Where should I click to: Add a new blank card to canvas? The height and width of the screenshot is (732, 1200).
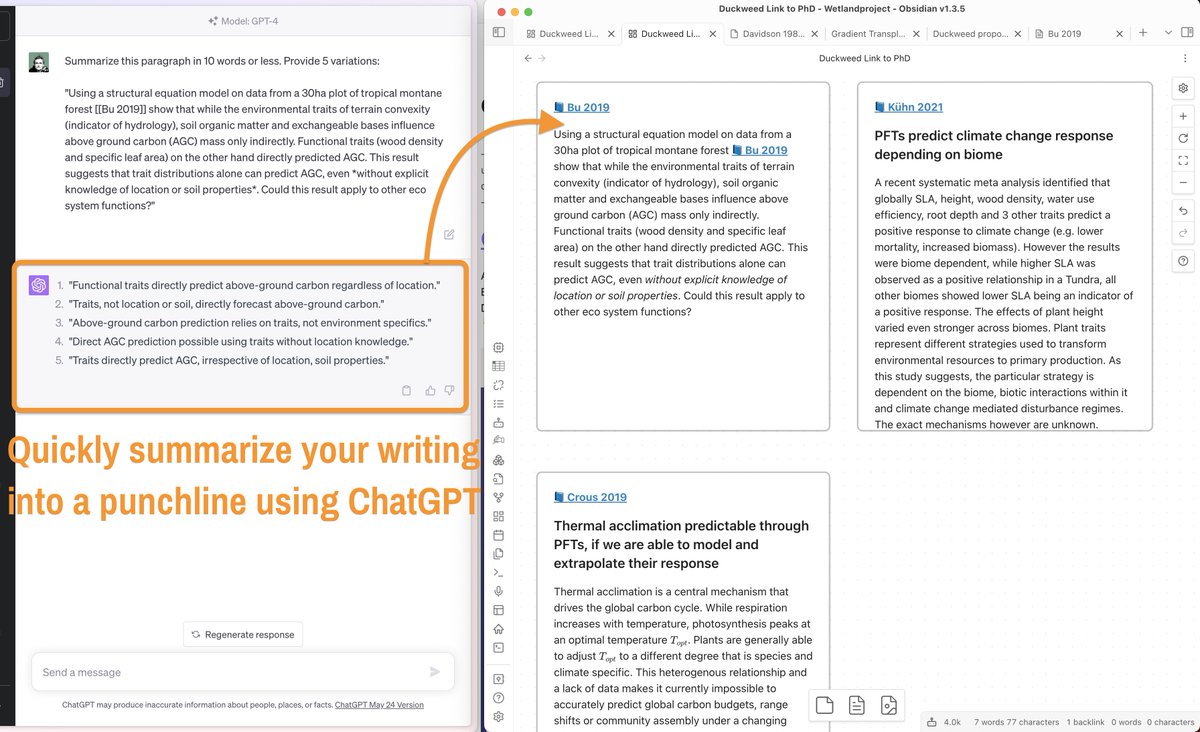click(x=824, y=706)
